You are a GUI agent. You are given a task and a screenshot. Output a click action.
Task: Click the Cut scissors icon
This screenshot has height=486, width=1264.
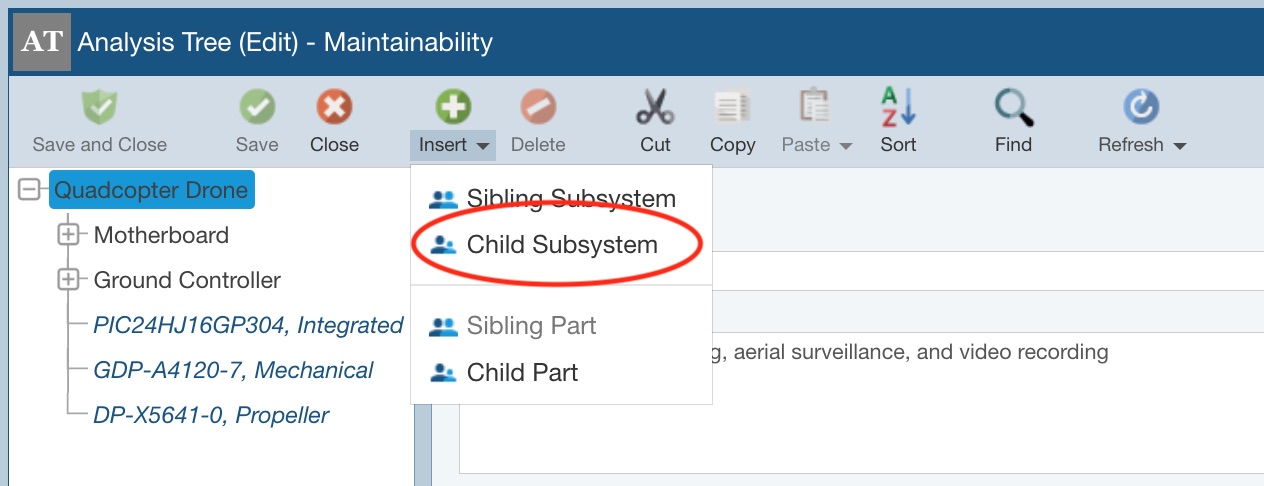655,107
